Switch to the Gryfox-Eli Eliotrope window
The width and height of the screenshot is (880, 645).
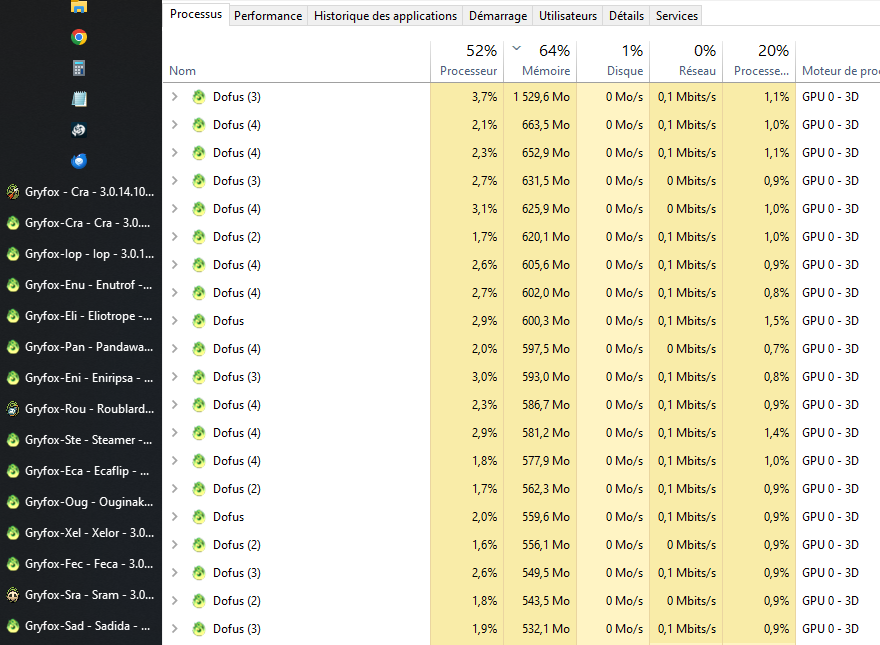click(x=81, y=316)
